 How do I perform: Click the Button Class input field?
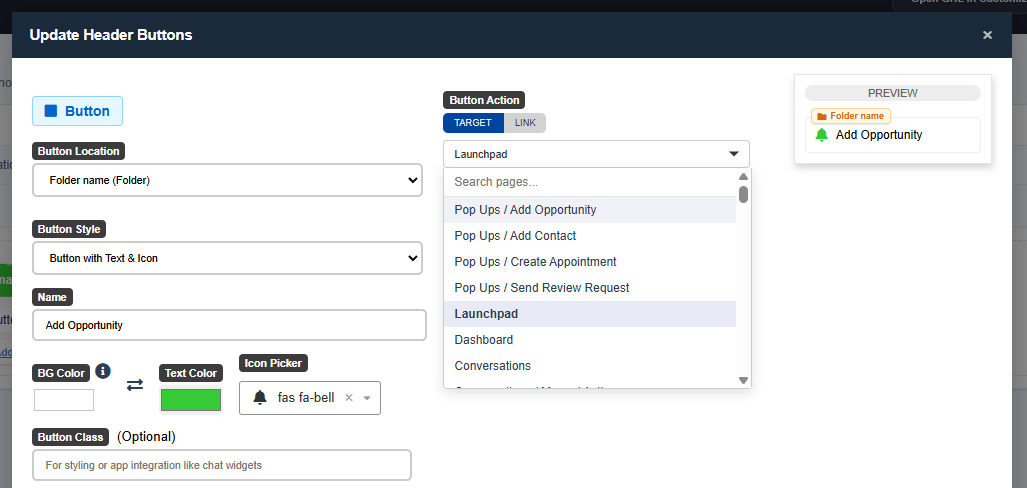tap(222, 465)
